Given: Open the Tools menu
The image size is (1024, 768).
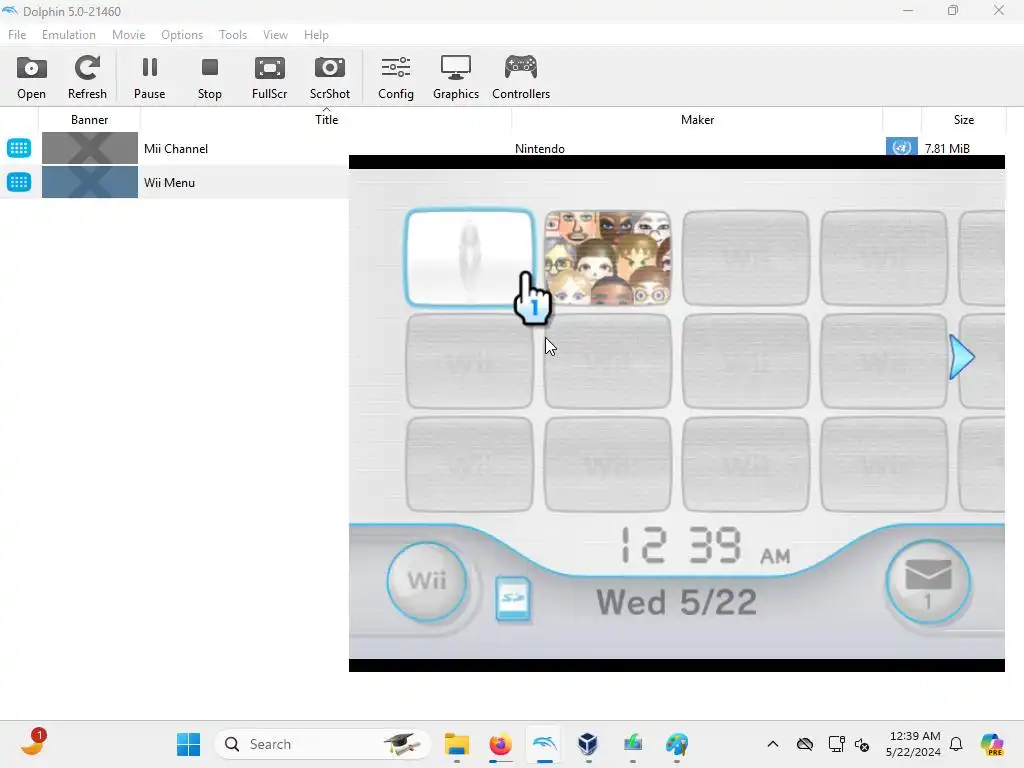Looking at the screenshot, I should tap(233, 35).
